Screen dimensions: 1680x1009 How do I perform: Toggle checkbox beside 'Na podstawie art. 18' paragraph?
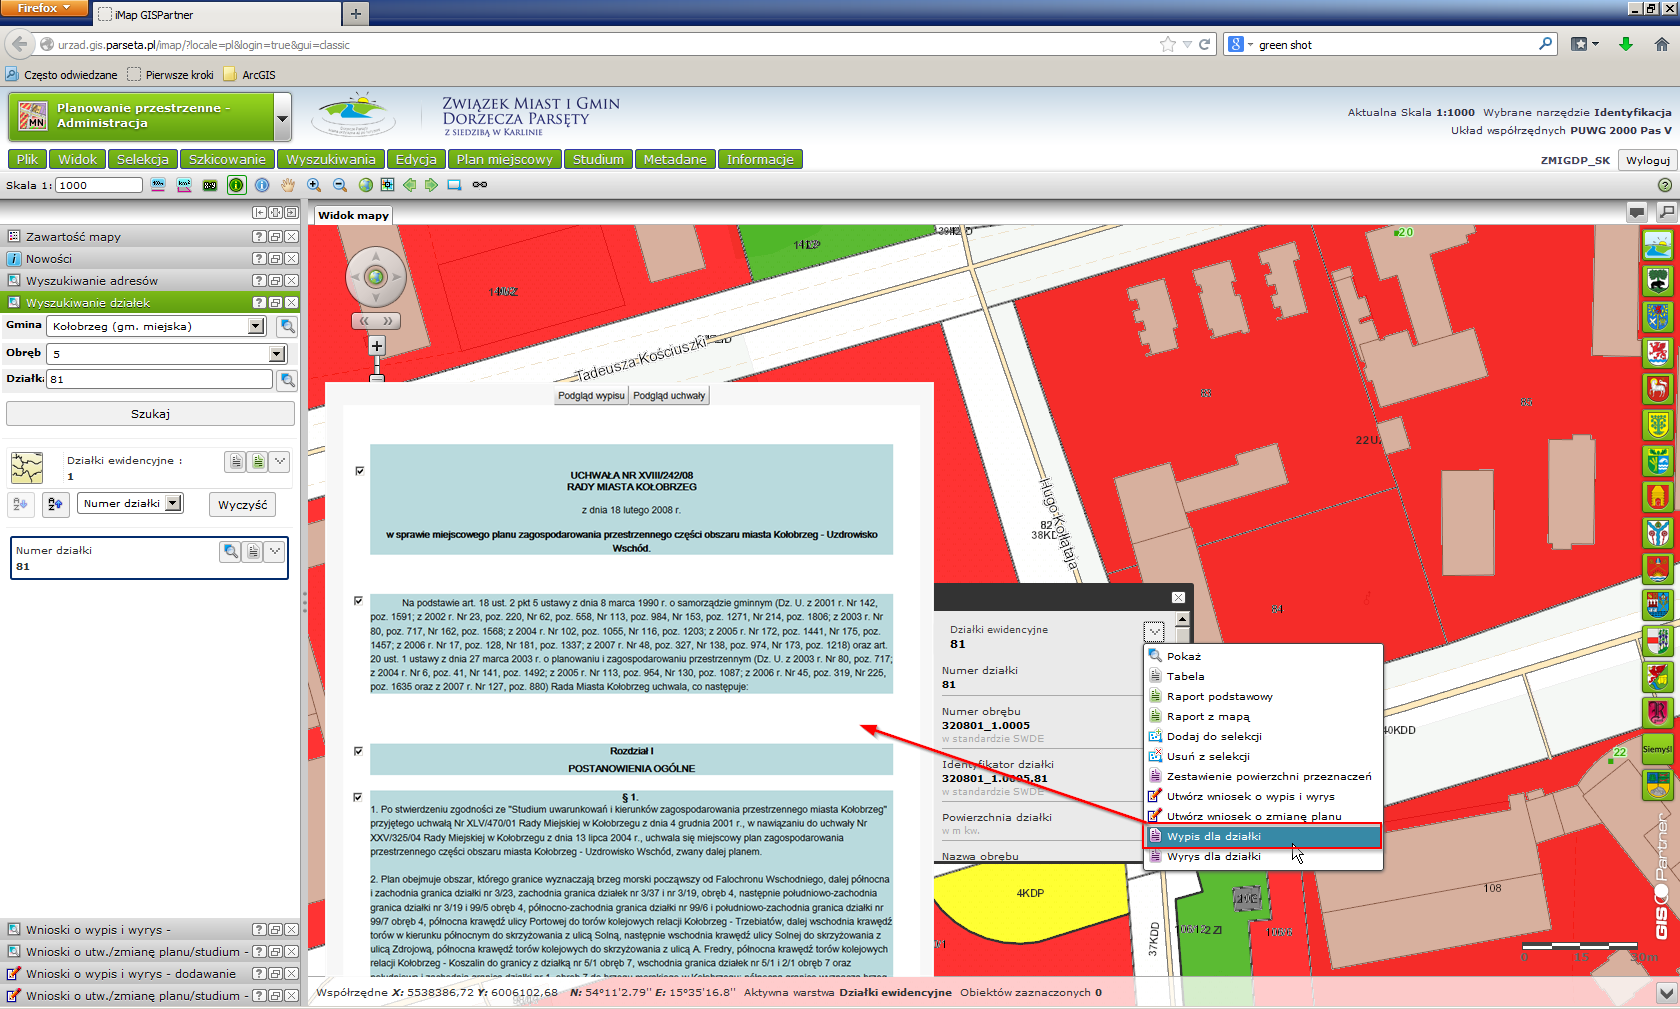[358, 601]
